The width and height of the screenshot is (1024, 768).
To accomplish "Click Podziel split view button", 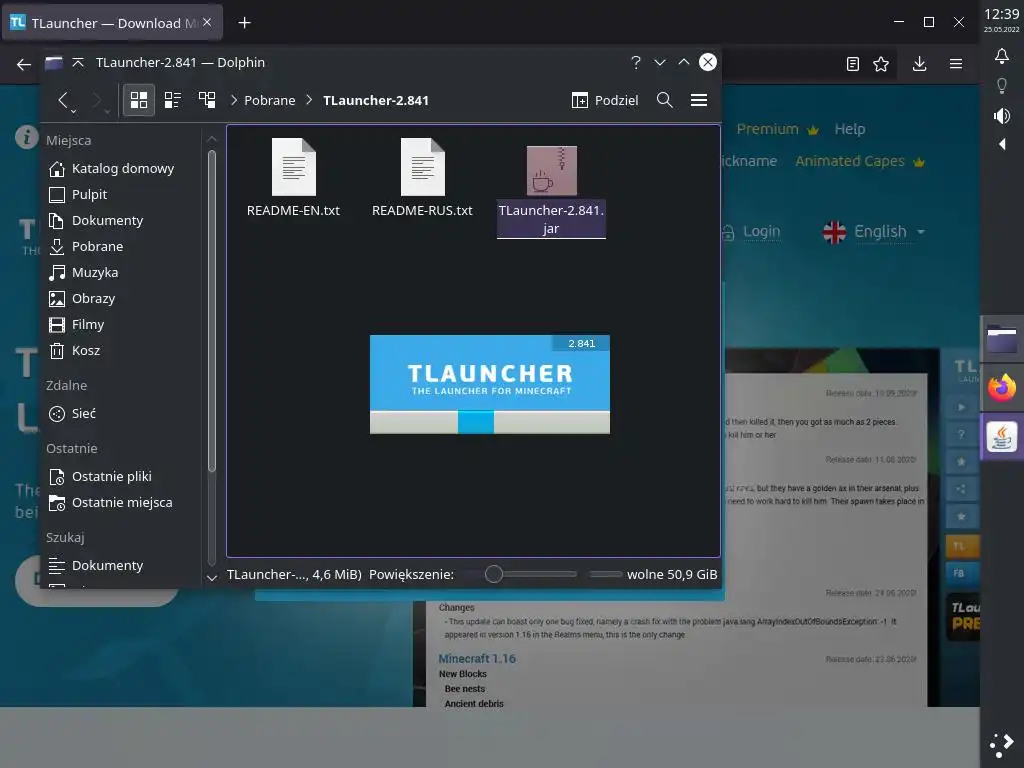I will click(605, 100).
